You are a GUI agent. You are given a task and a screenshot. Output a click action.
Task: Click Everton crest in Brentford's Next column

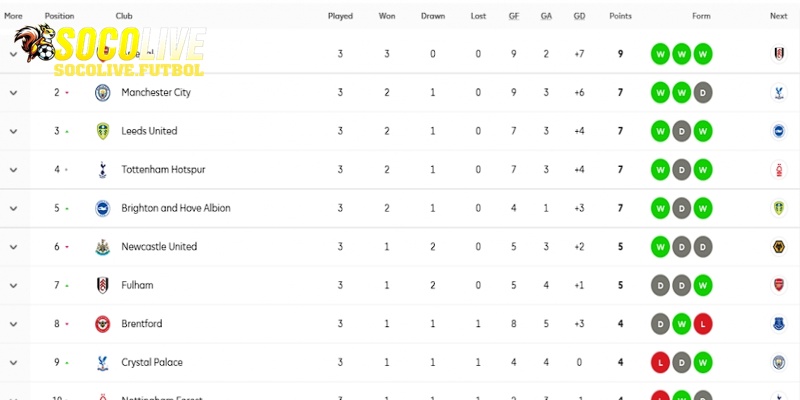pyautogui.click(x=779, y=324)
